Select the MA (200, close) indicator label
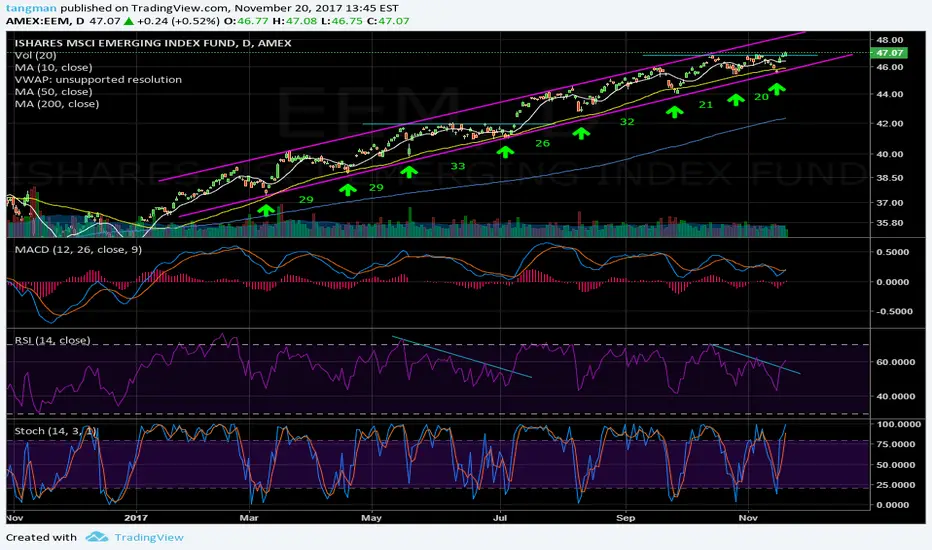932x550 pixels. coord(56,103)
